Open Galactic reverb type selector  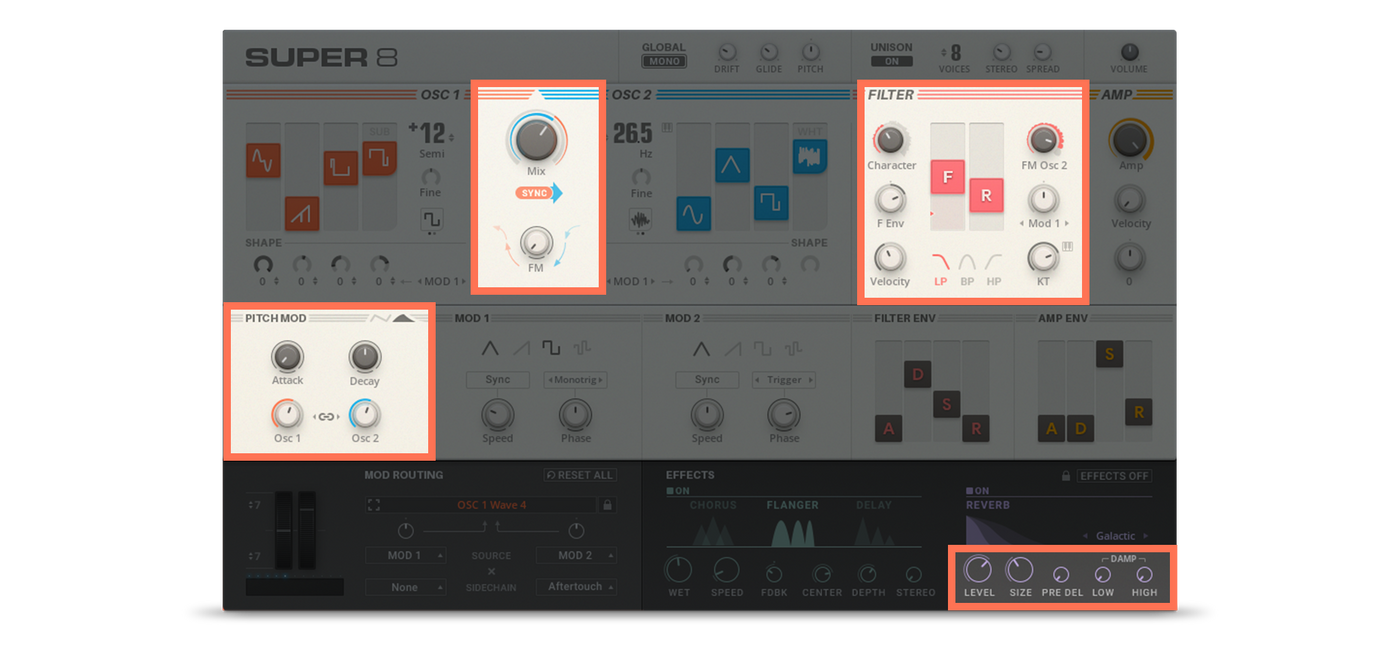1116,536
